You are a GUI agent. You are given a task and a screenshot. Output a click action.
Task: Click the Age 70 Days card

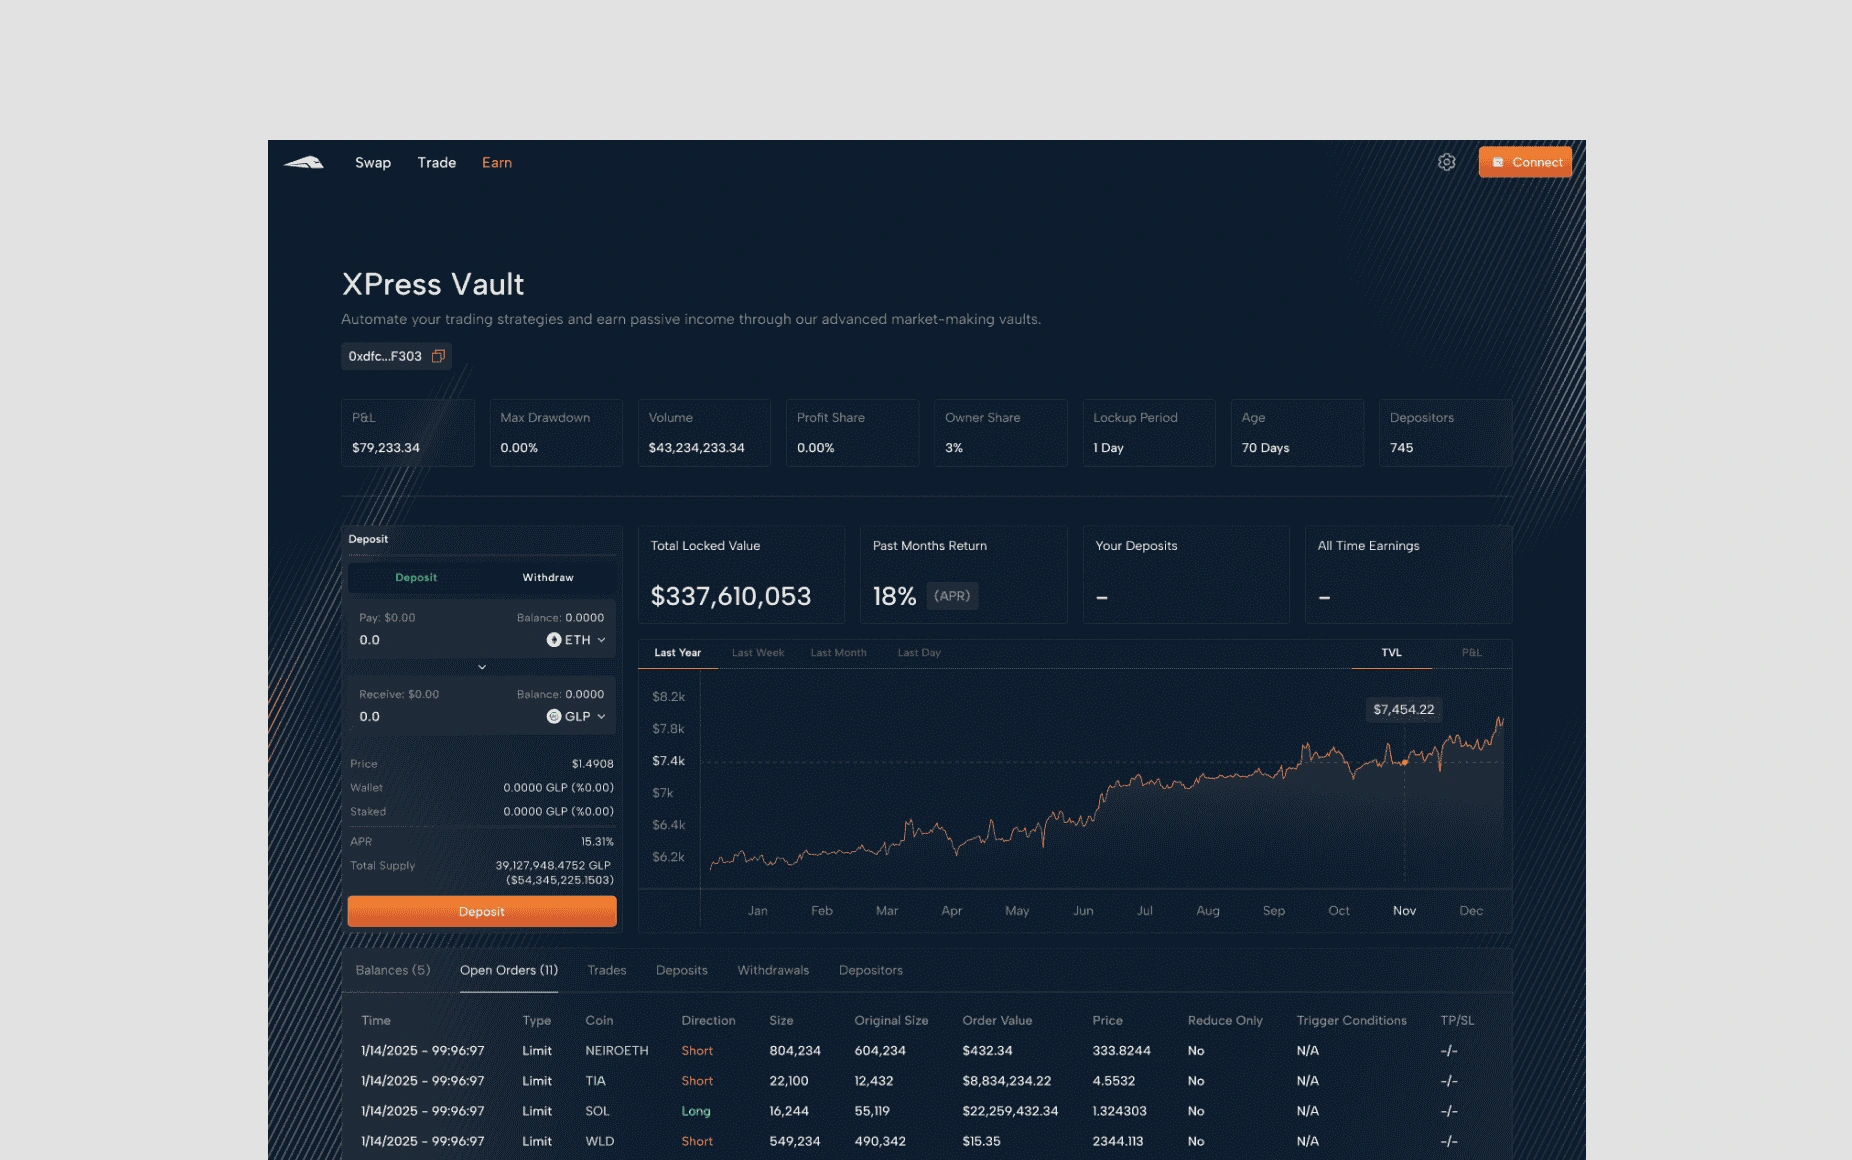pos(1297,433)
